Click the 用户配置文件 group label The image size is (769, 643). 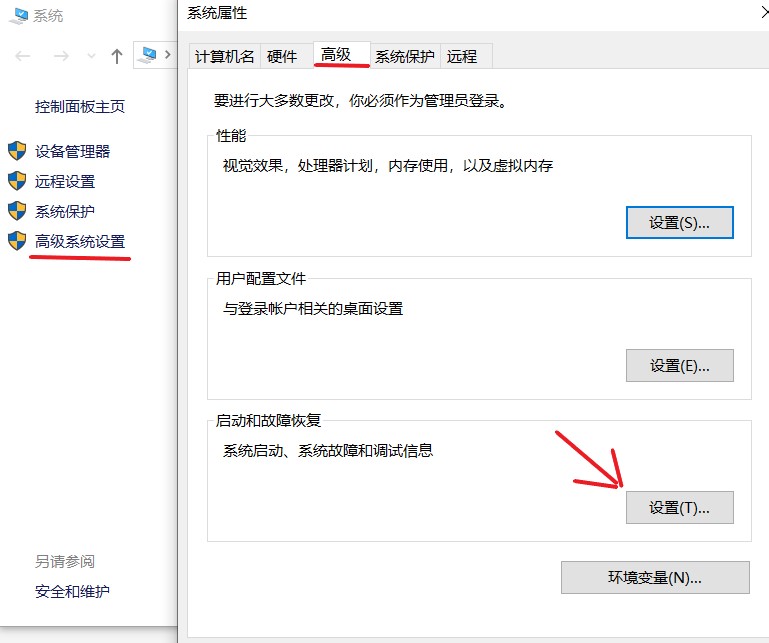[x=261, y=279]
